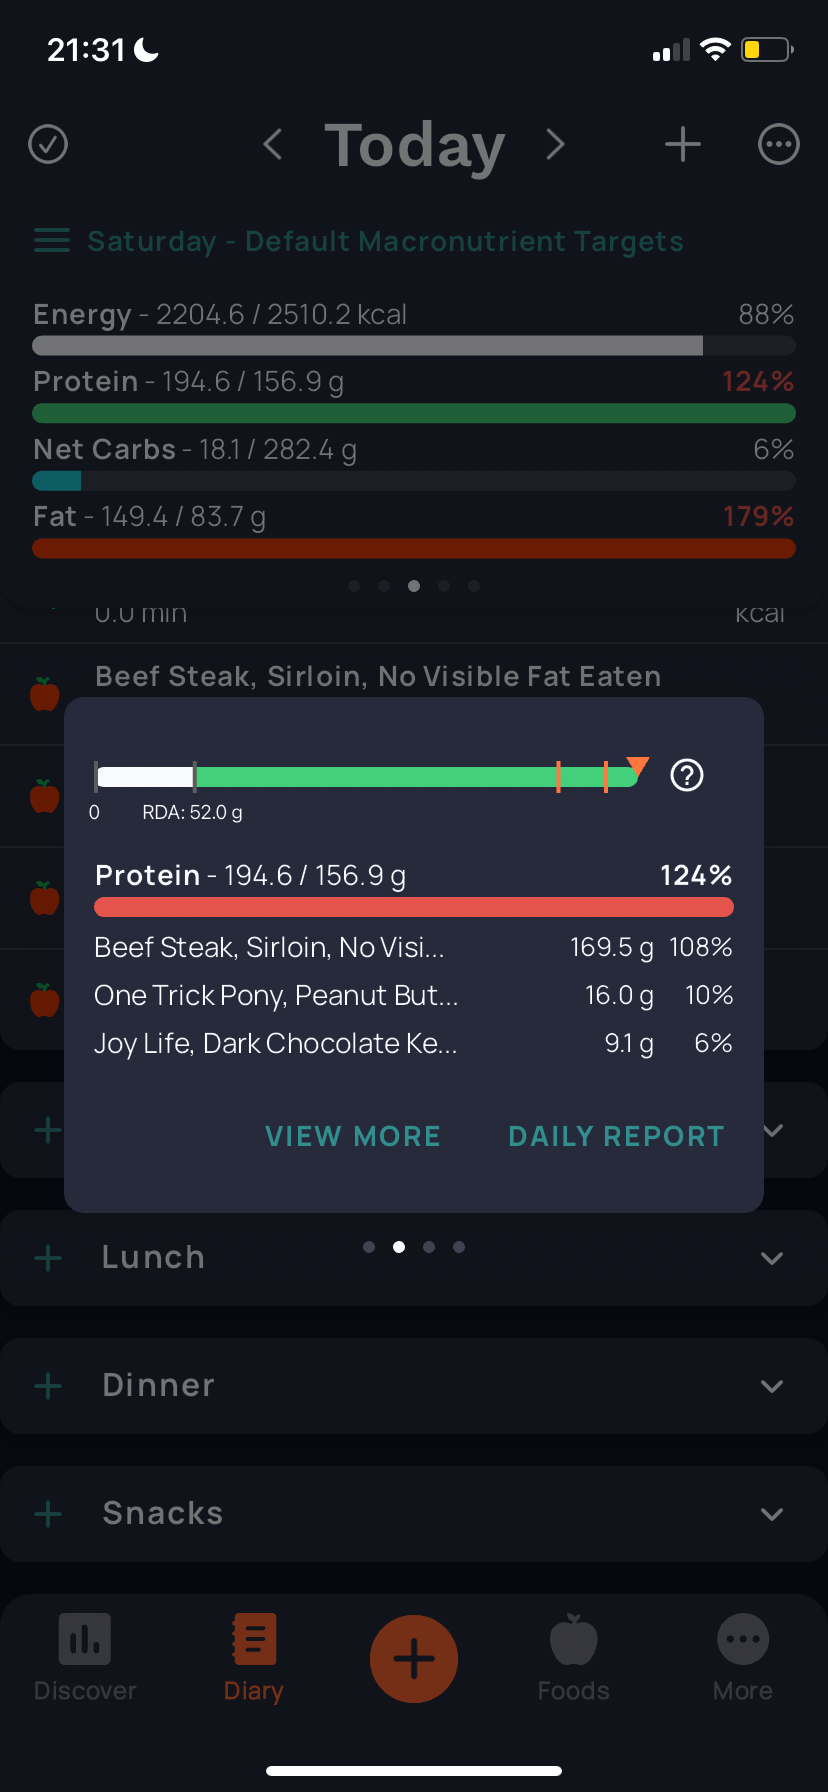Screen dimensions: 828x1792
Task: Go to the next day arrow
Action: point(556,144)
